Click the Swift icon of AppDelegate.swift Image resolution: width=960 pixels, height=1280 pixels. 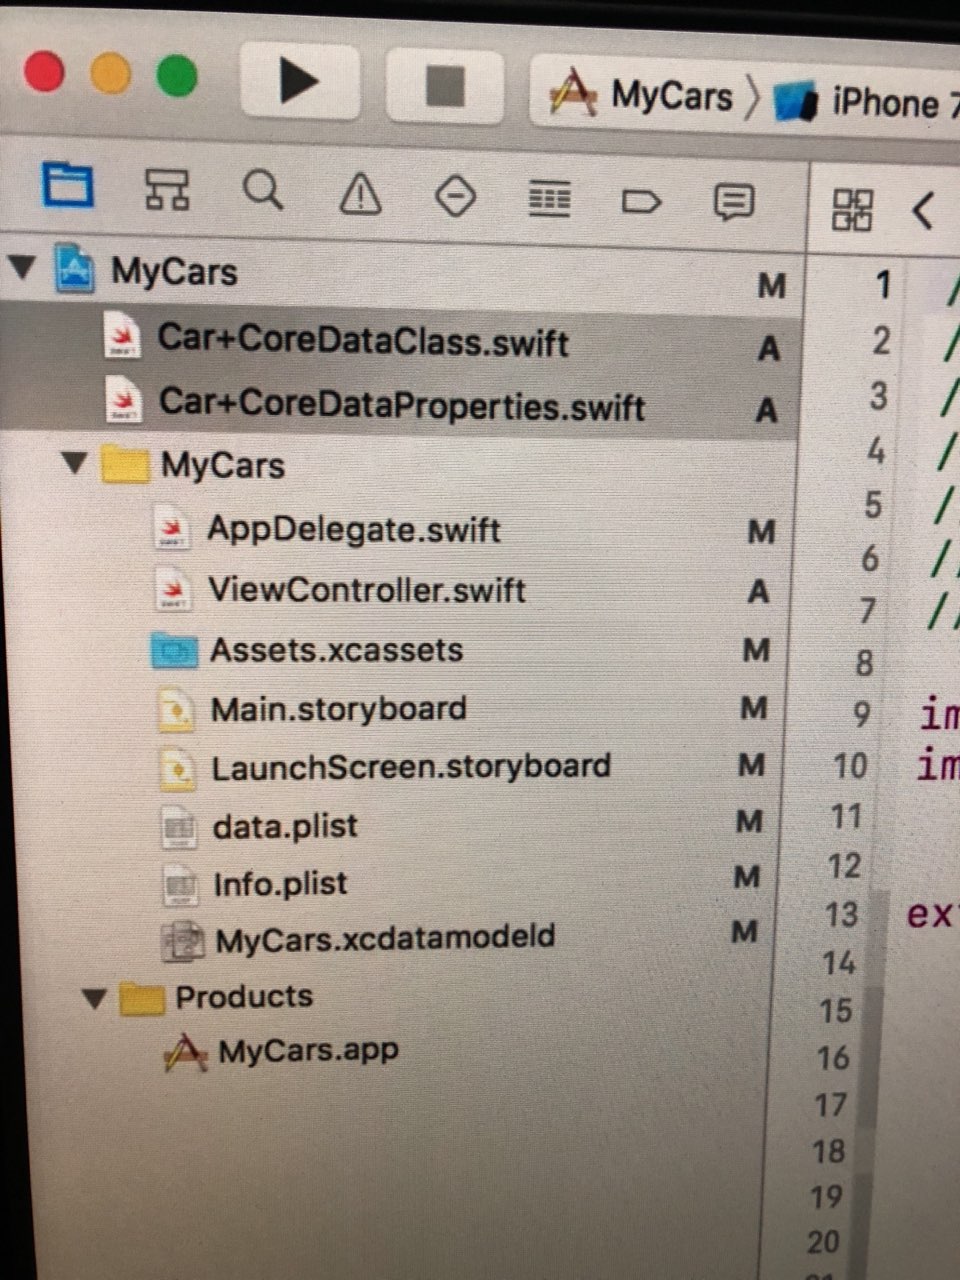174,529
